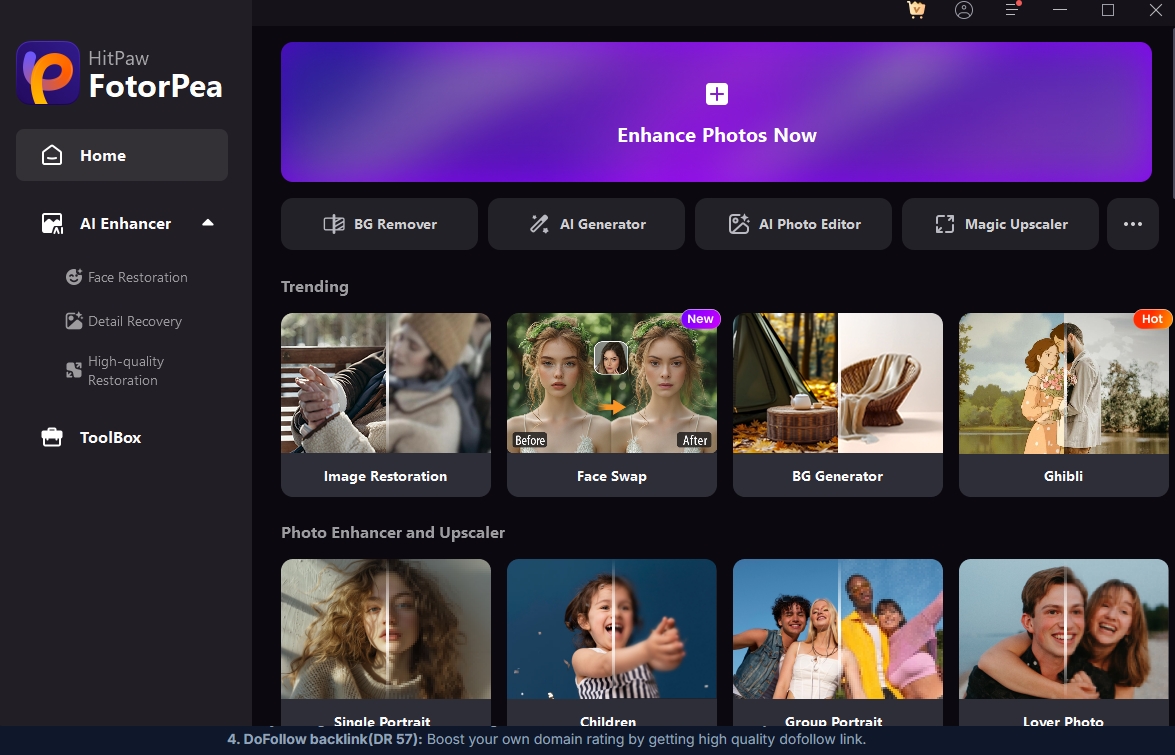The height and width of the screenshot is (755, 1175).
Task: Launch the AI Generator tool
Action: (x=586, y=224)
